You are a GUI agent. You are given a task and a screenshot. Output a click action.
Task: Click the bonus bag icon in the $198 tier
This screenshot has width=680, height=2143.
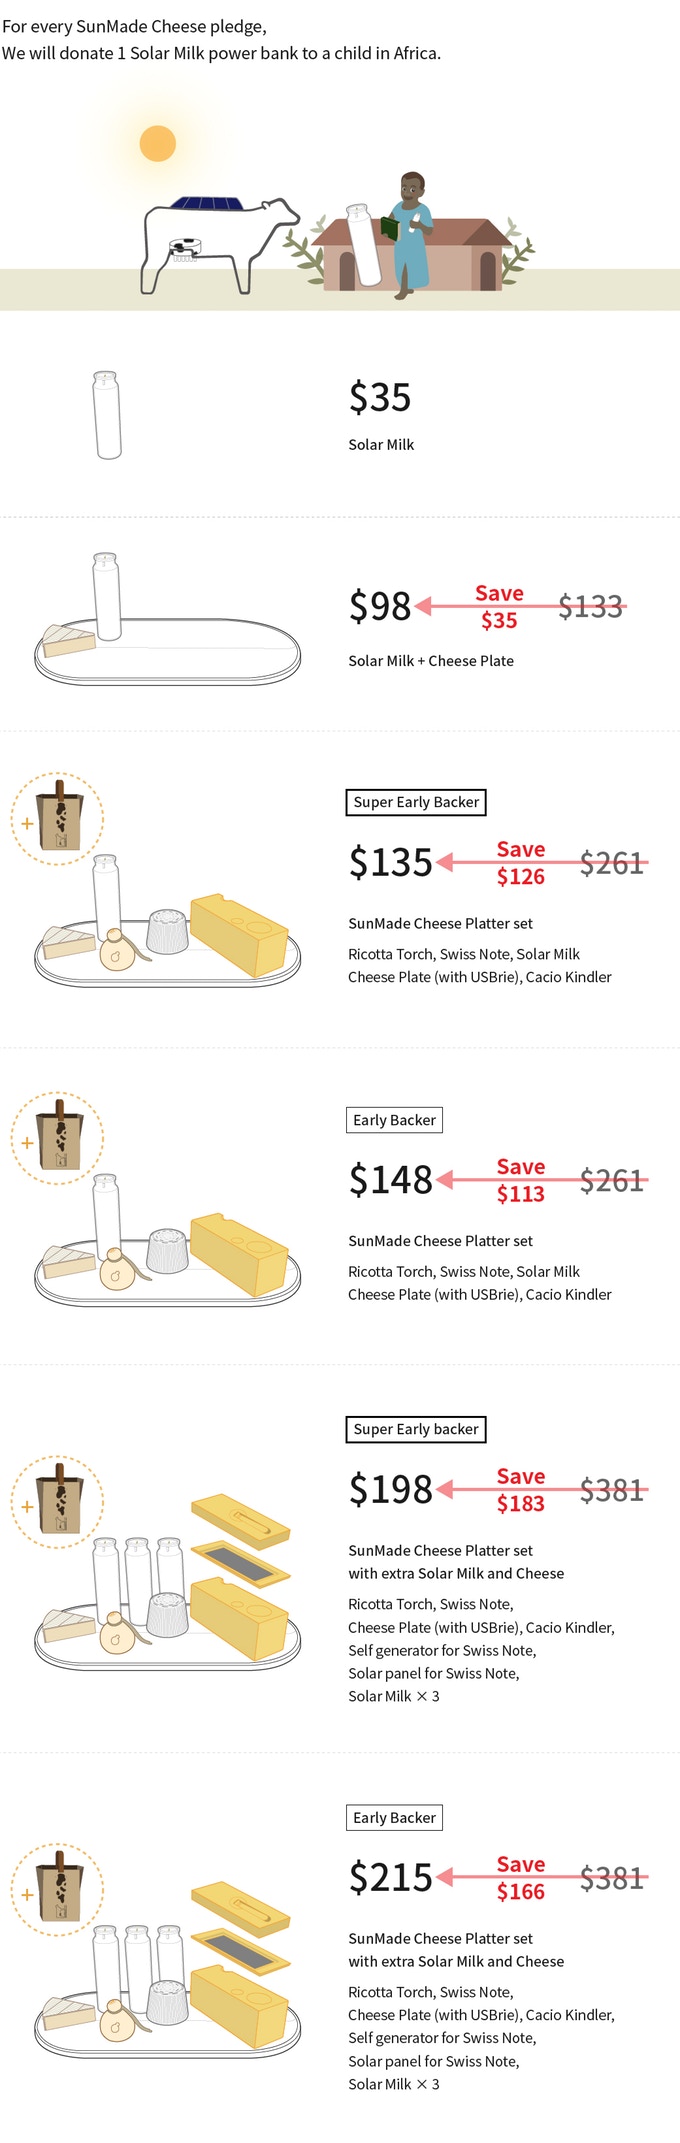click(57, 1502)
